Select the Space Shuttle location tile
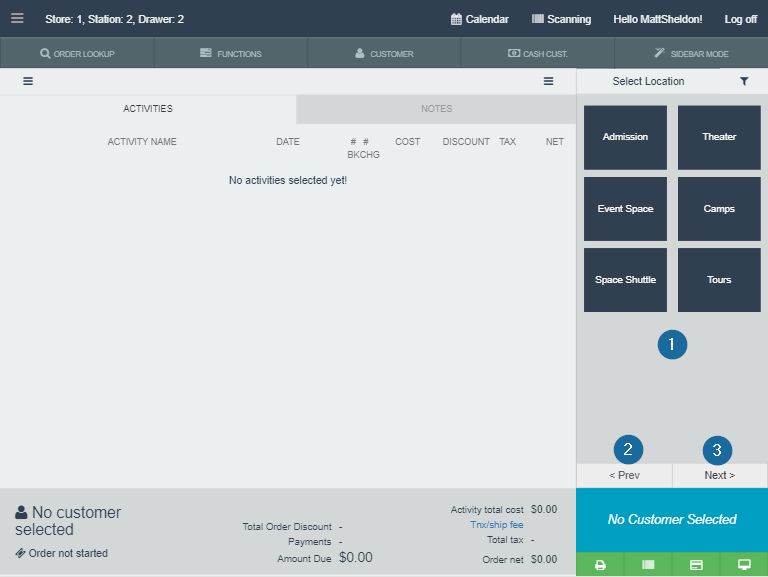This screenshot has height=577, width=768. (625, 280)
